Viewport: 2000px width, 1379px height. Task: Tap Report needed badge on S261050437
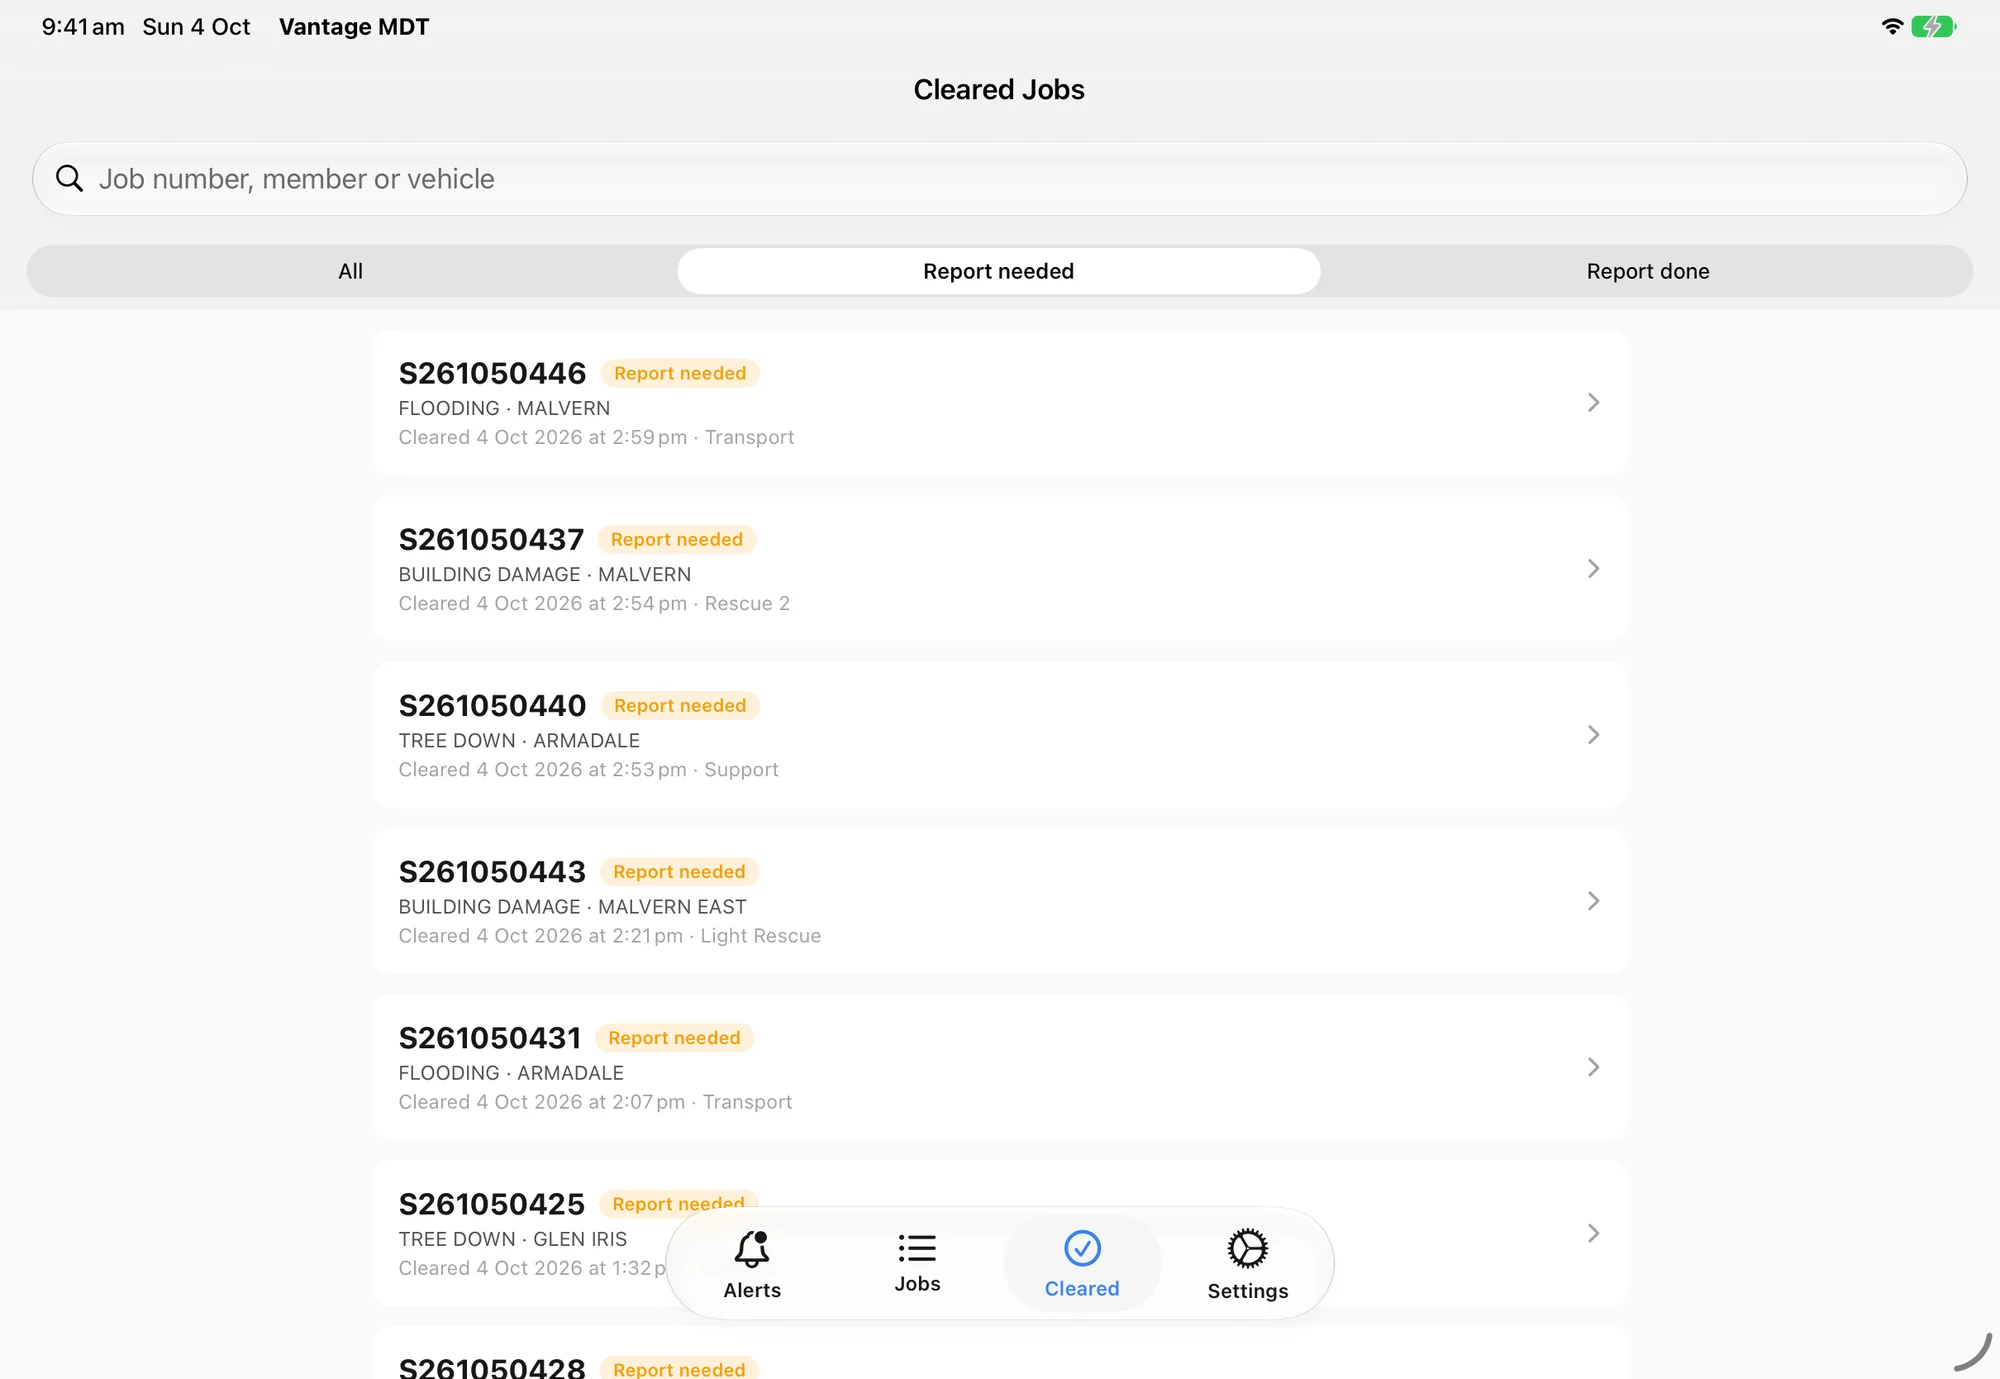coord(677,539)
